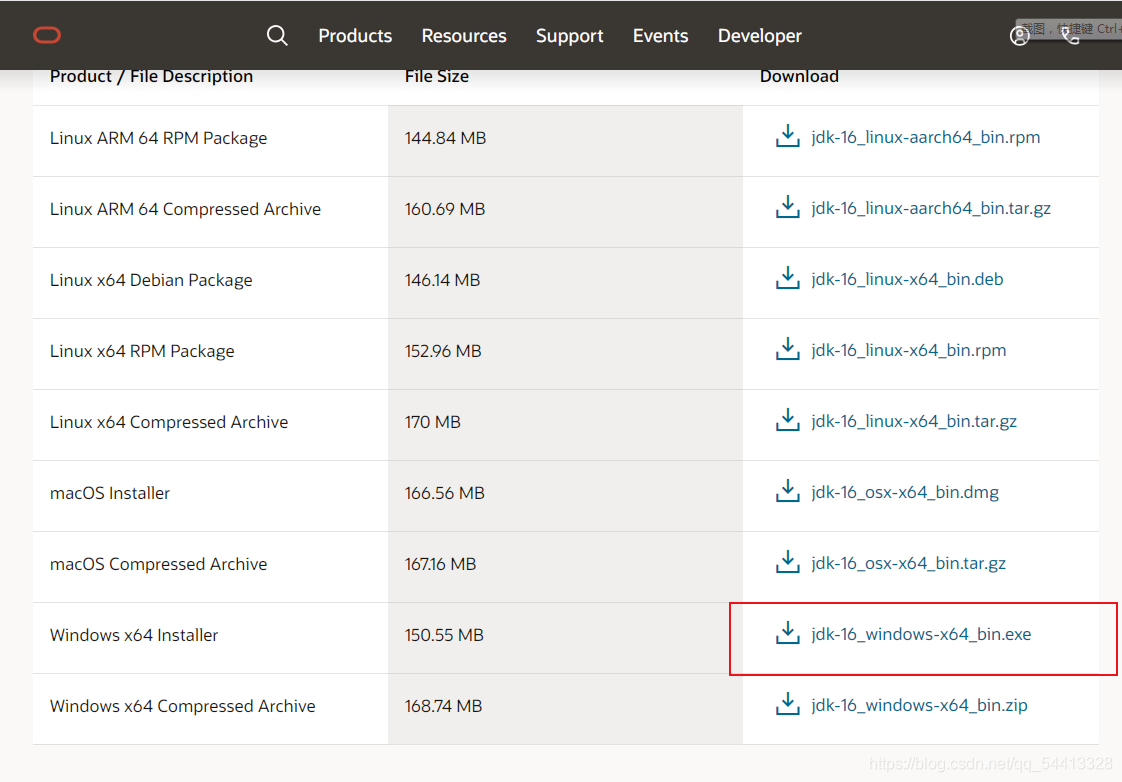Viewport: 1122px width, 782px height.
Task: Open the Support menu
Action: [x=570, y=36]
